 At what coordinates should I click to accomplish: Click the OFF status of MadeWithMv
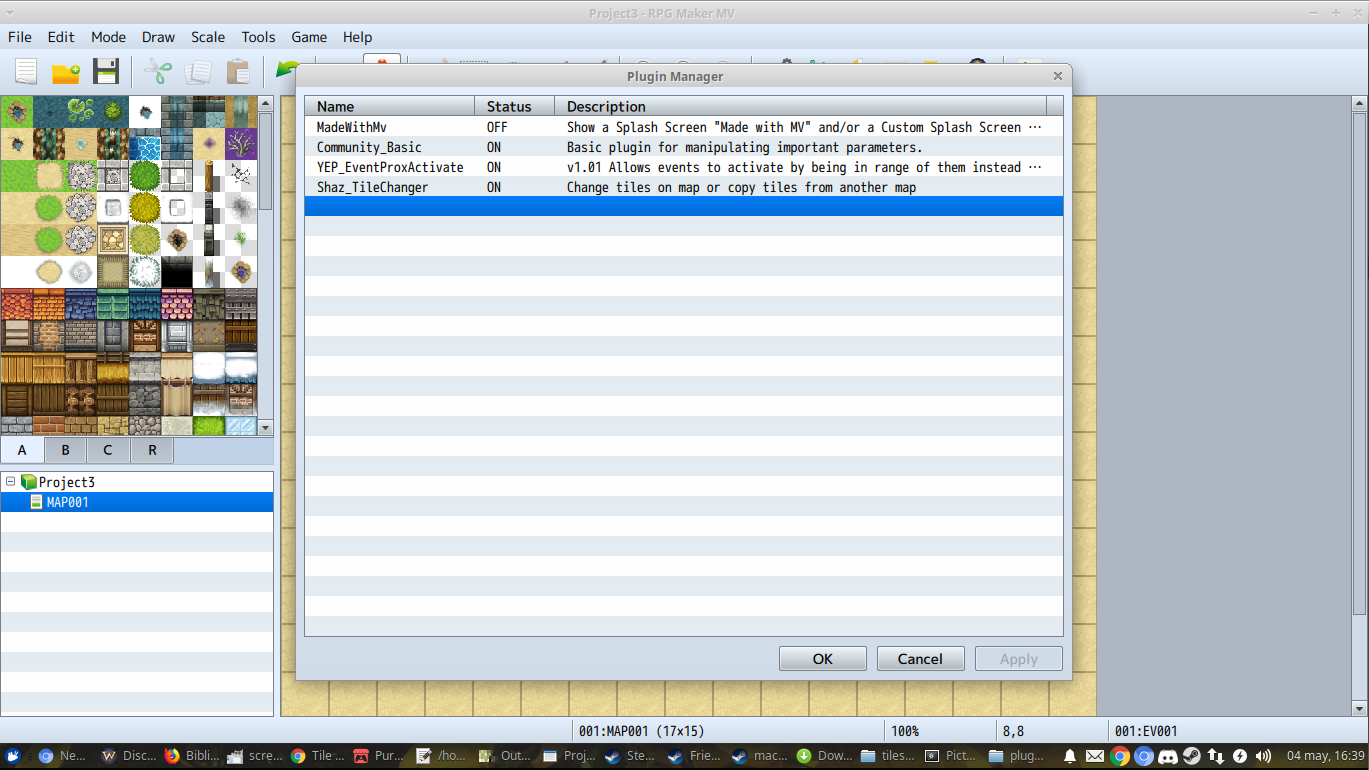pyautogui.click(x=497, y=127)
